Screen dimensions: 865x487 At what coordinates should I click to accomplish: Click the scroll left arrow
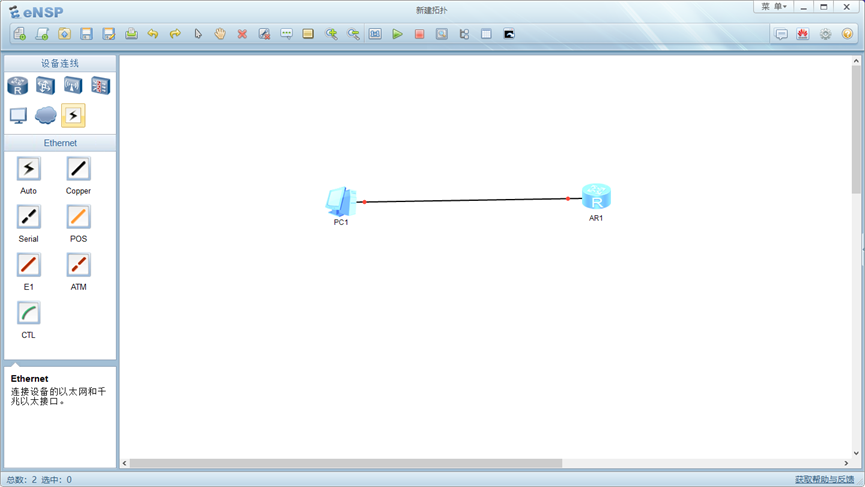[125, 463]
